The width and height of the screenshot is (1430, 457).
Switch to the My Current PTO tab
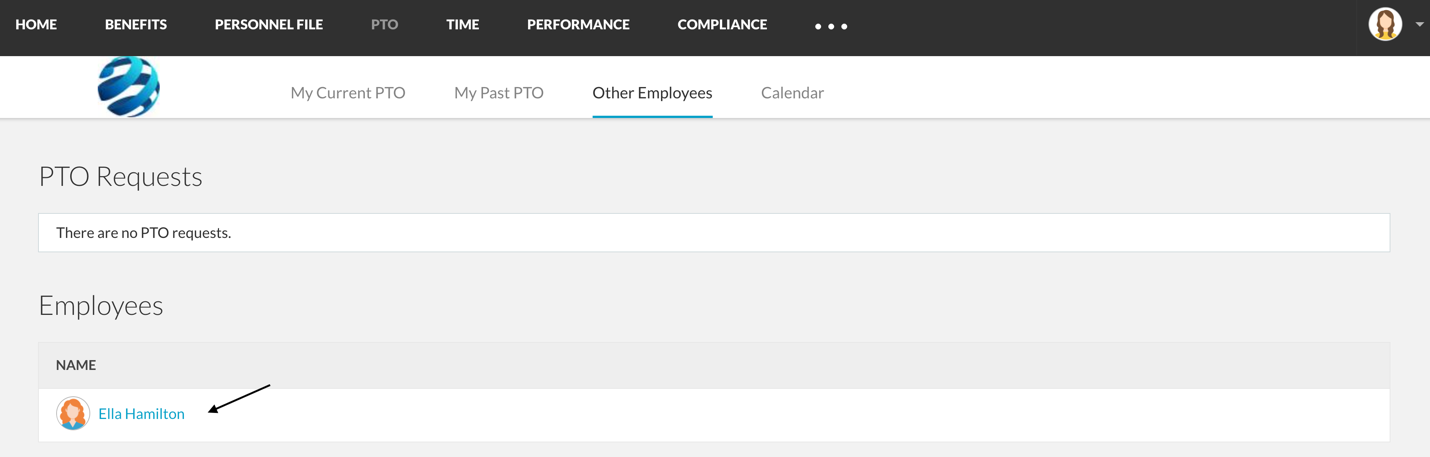click(x=348, y=92)
